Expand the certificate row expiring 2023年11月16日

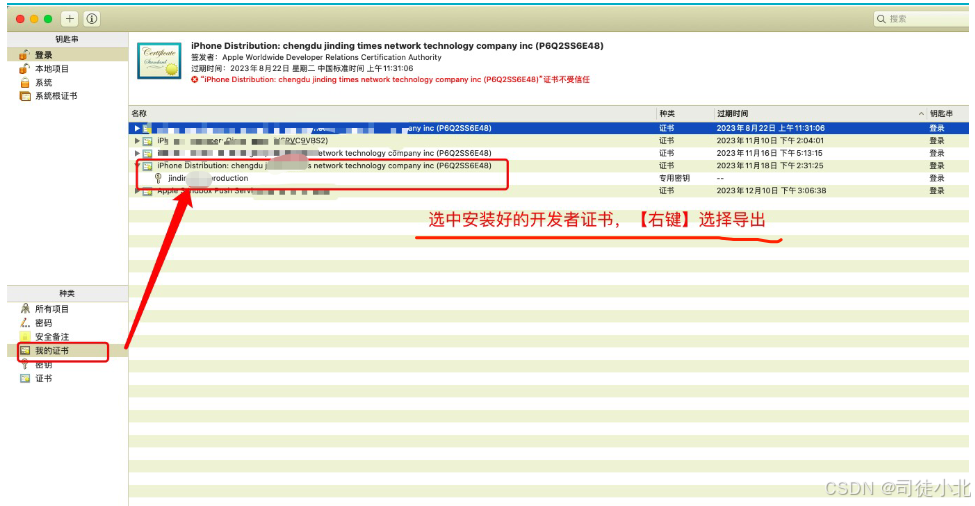(x=137, y=153)
